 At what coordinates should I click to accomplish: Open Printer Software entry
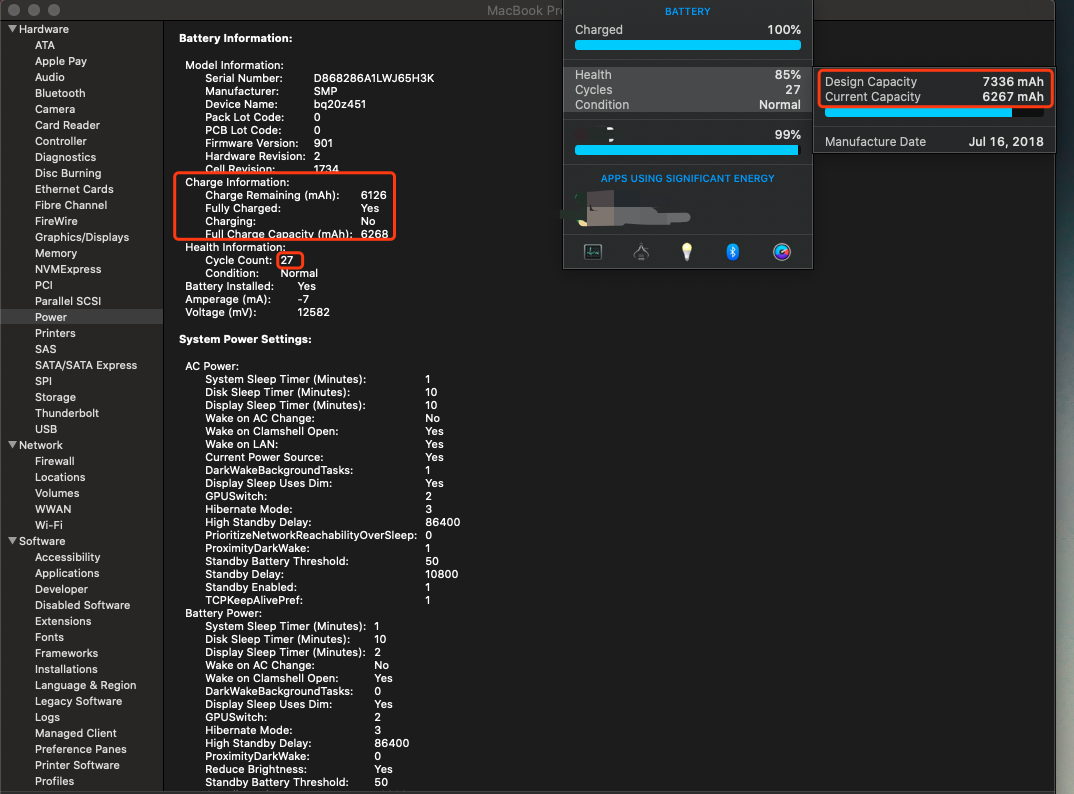click(77, 765)
